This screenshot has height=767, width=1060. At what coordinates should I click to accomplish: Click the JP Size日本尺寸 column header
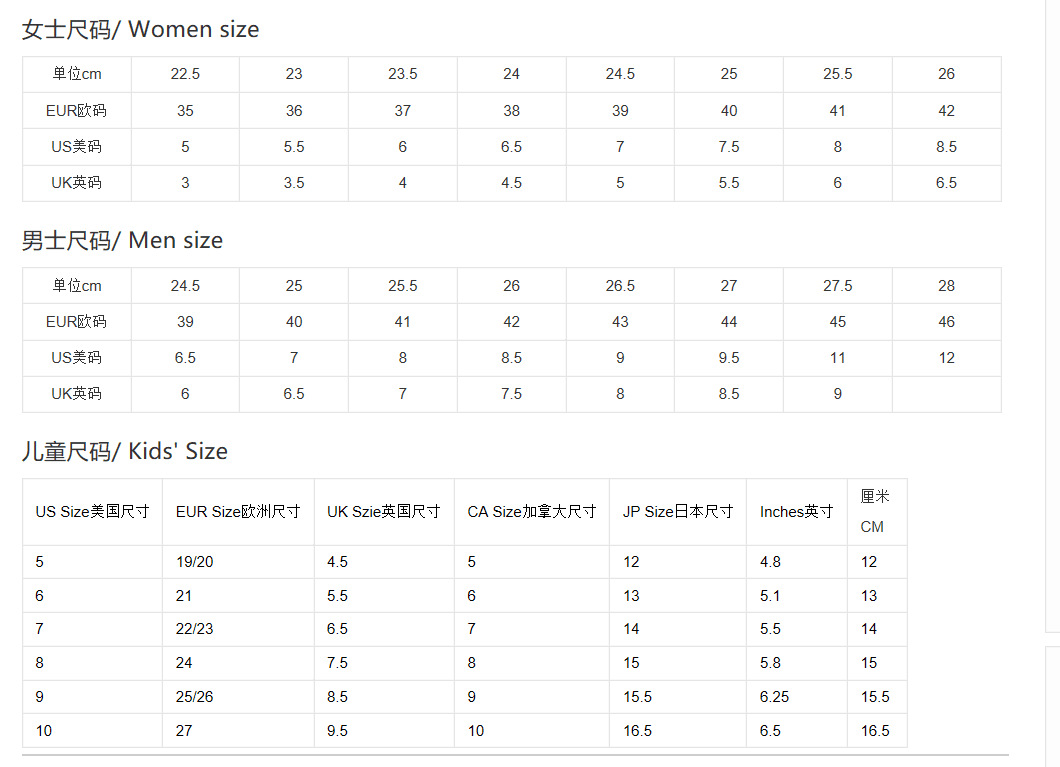[x=678, y=512]
